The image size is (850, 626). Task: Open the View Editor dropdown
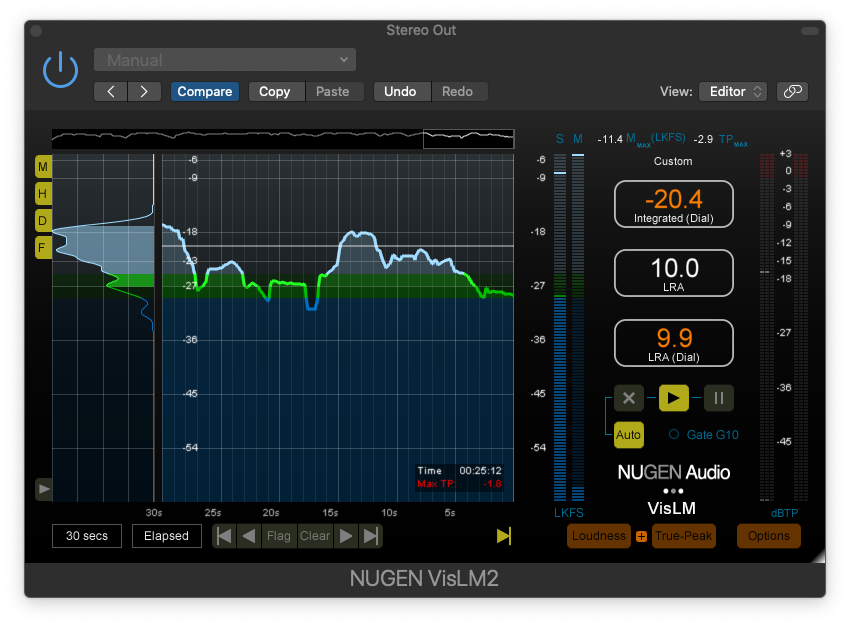732,91
